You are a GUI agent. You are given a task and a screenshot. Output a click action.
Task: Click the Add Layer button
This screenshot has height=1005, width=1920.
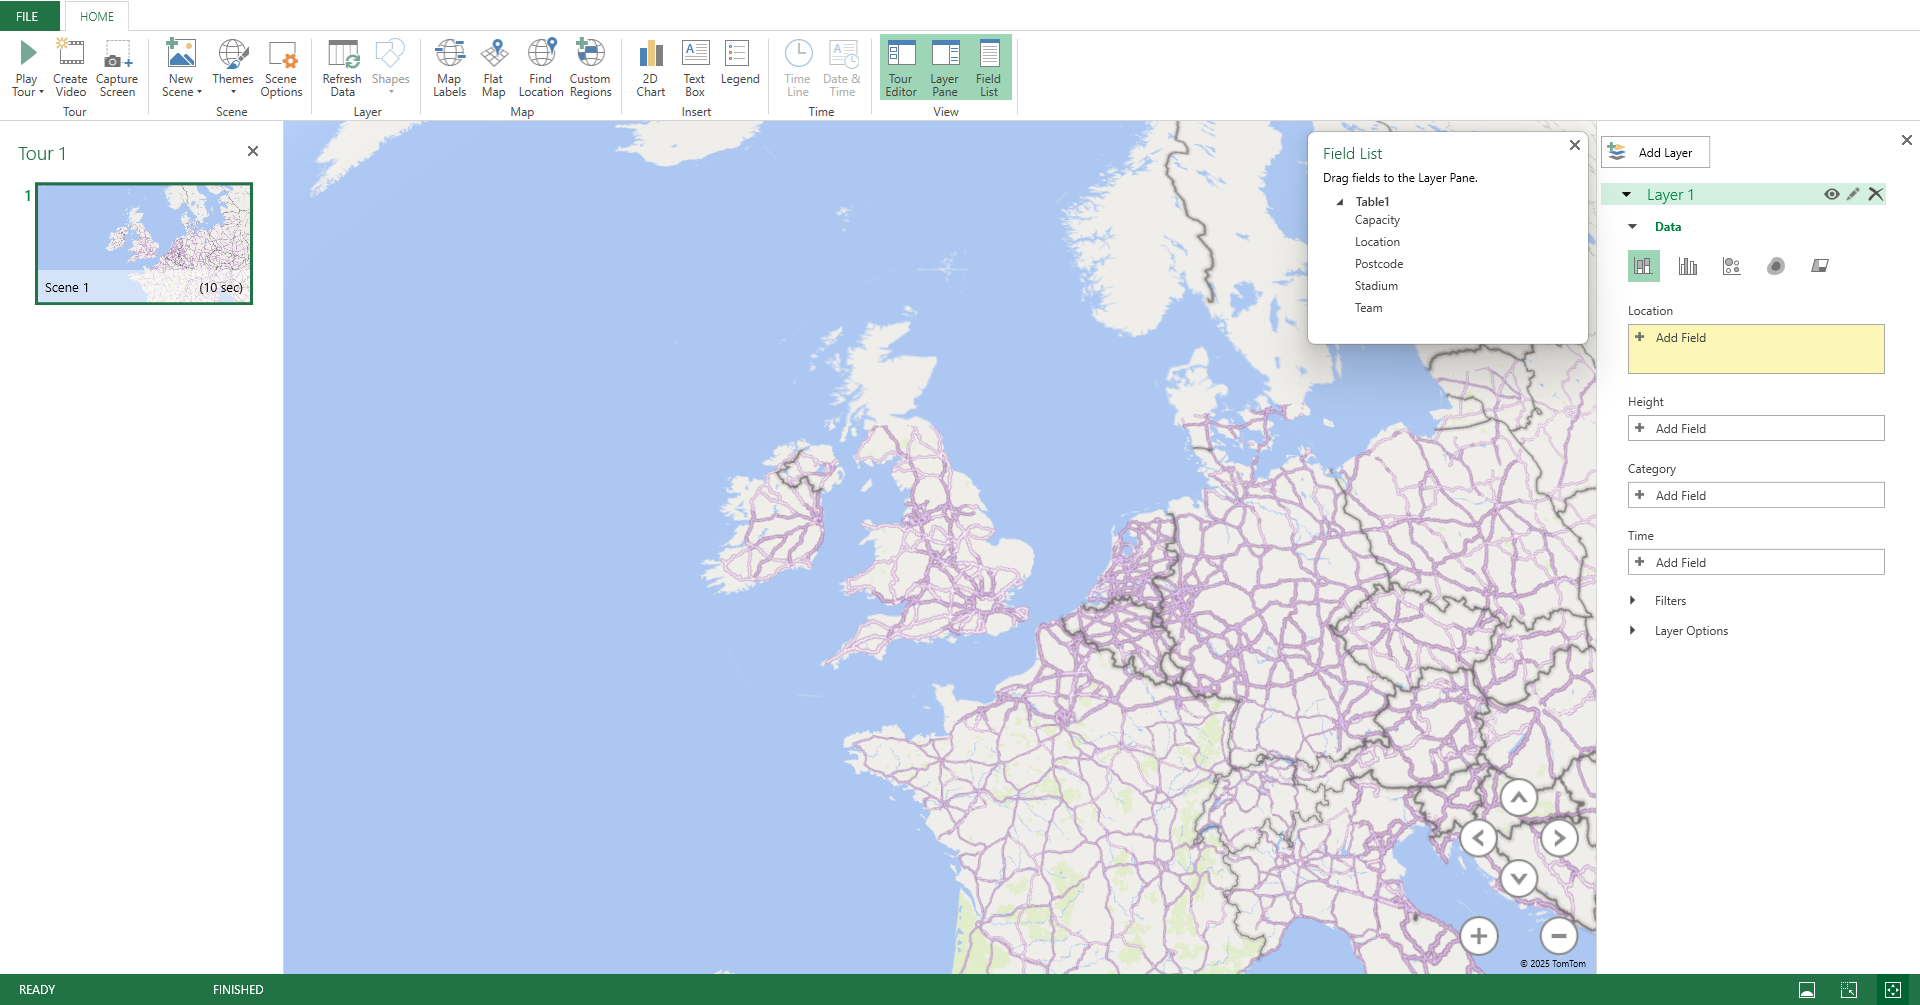click(1655, 153)
